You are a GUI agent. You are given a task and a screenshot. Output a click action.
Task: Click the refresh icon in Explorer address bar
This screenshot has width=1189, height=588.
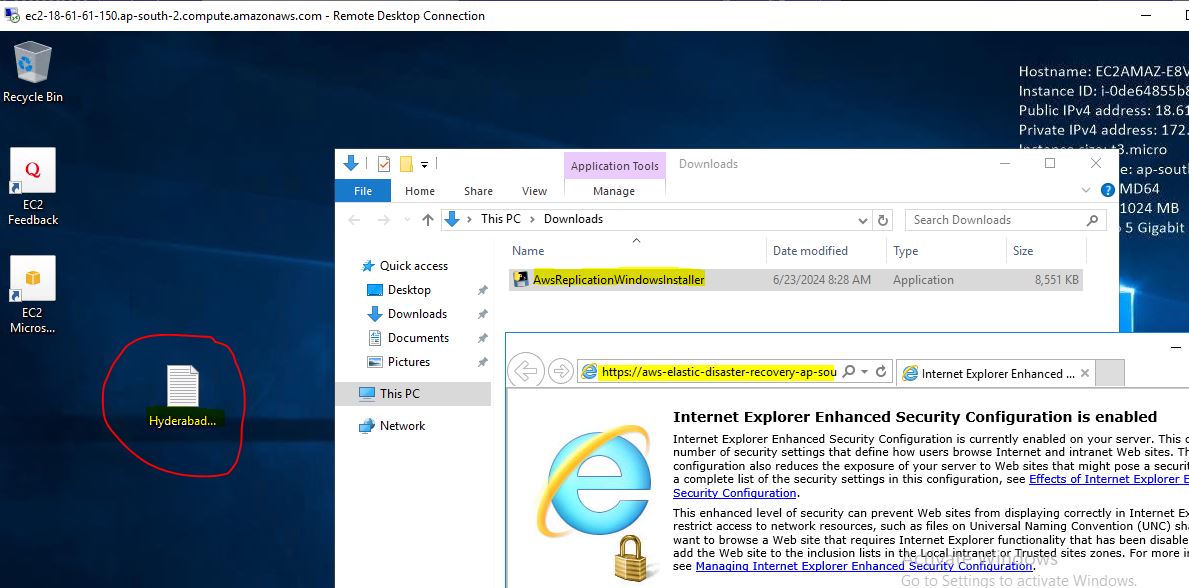click(x=883, y=220)
